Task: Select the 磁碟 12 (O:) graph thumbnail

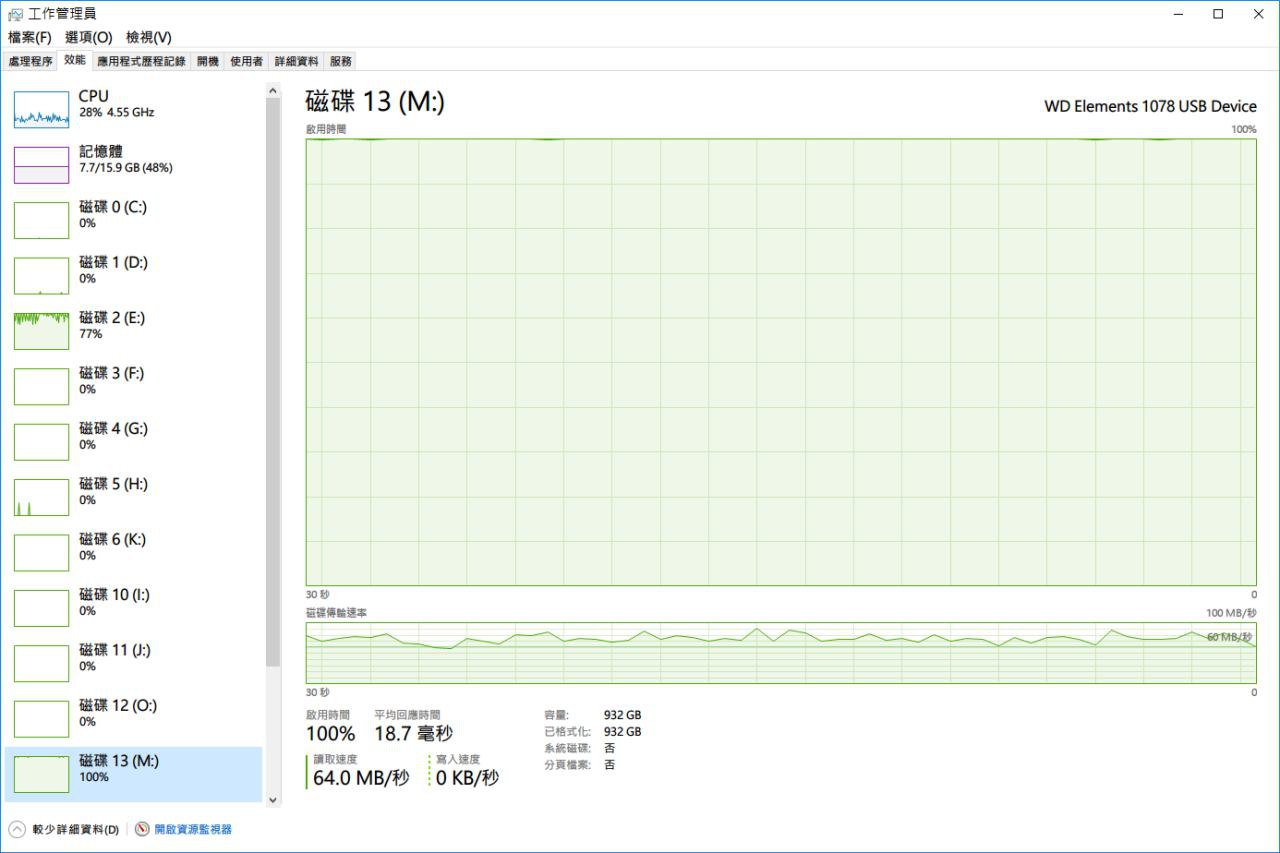Action: pos(41,719)
